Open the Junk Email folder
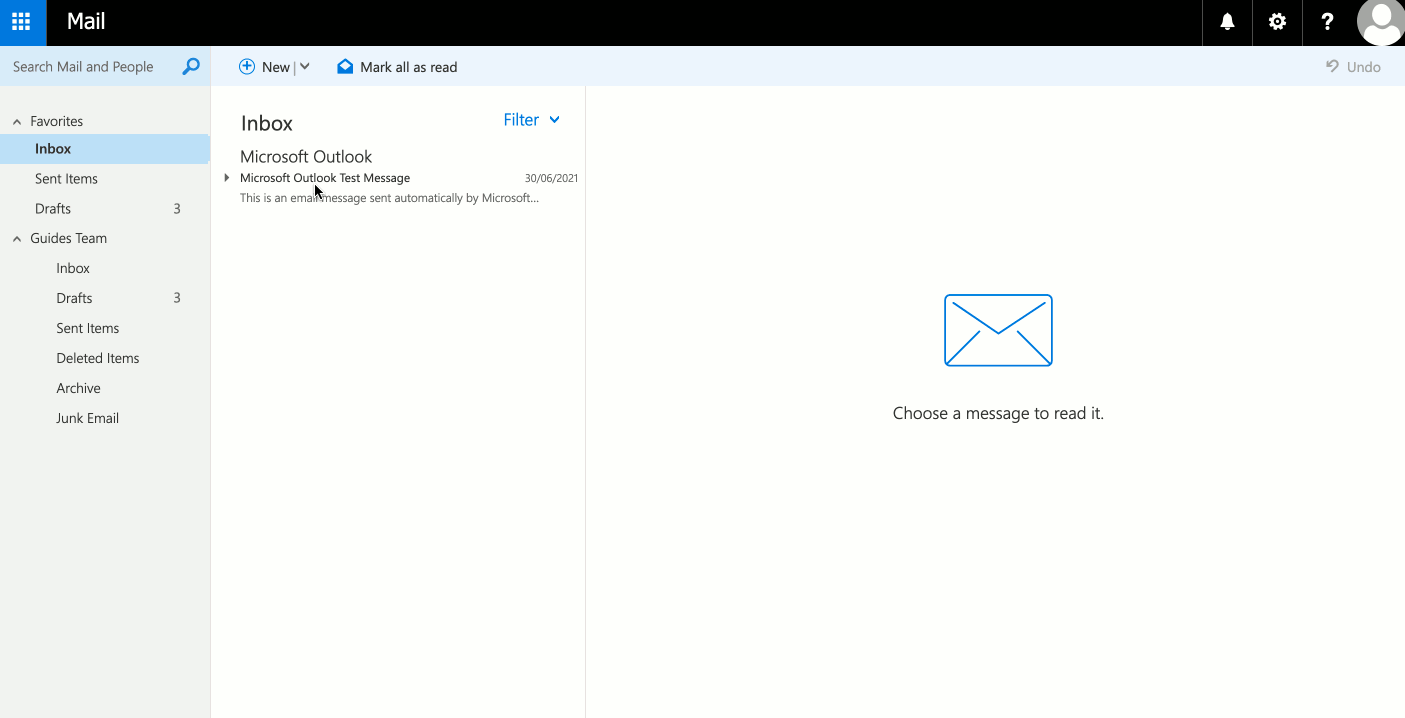This screenshot has width=1405, height=718. 87,417
